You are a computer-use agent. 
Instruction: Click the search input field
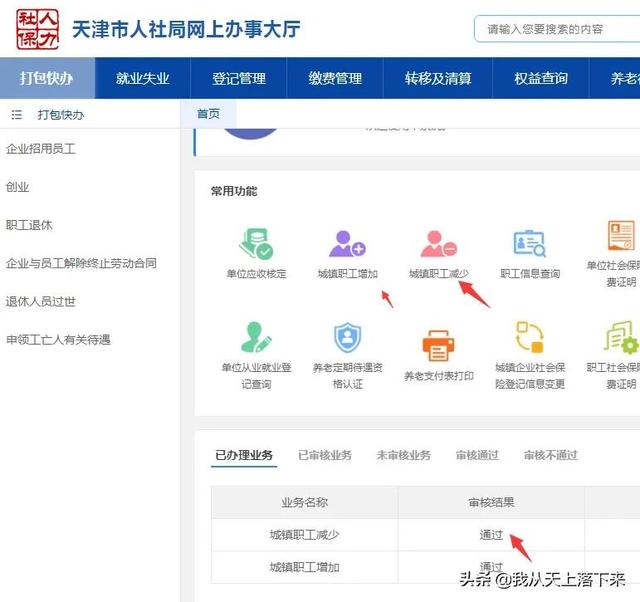[x=557, y=29]
